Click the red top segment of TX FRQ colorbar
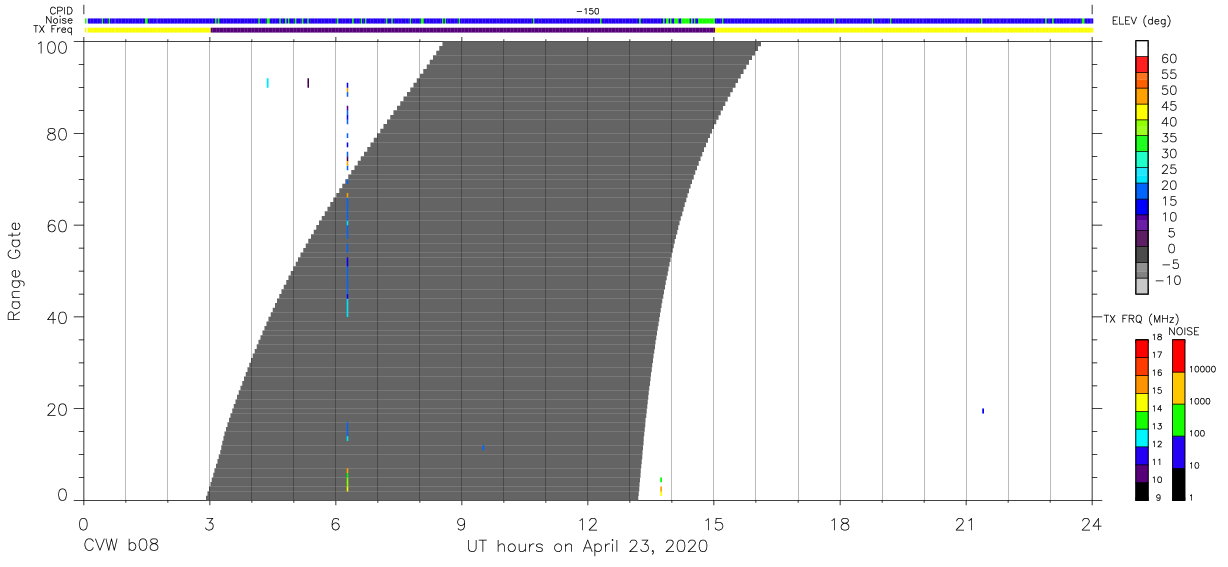The width and height of the screenshot is (1228, 567). [1142, 348]
